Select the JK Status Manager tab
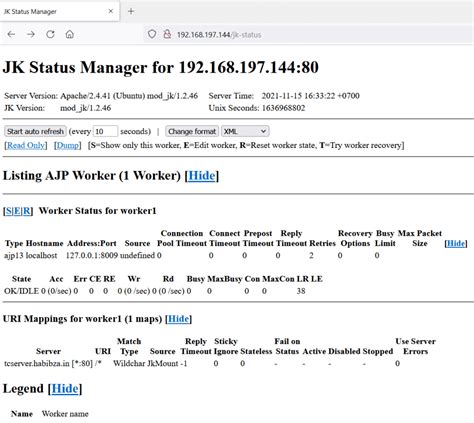This screenshot has height=423, width=474. click(59, 11)
